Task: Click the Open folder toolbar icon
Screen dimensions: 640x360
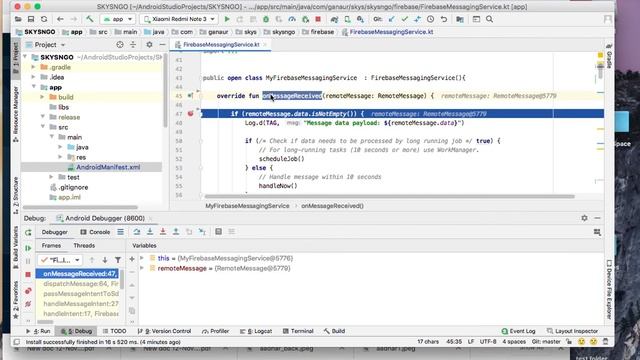Action: coord(18,19)
